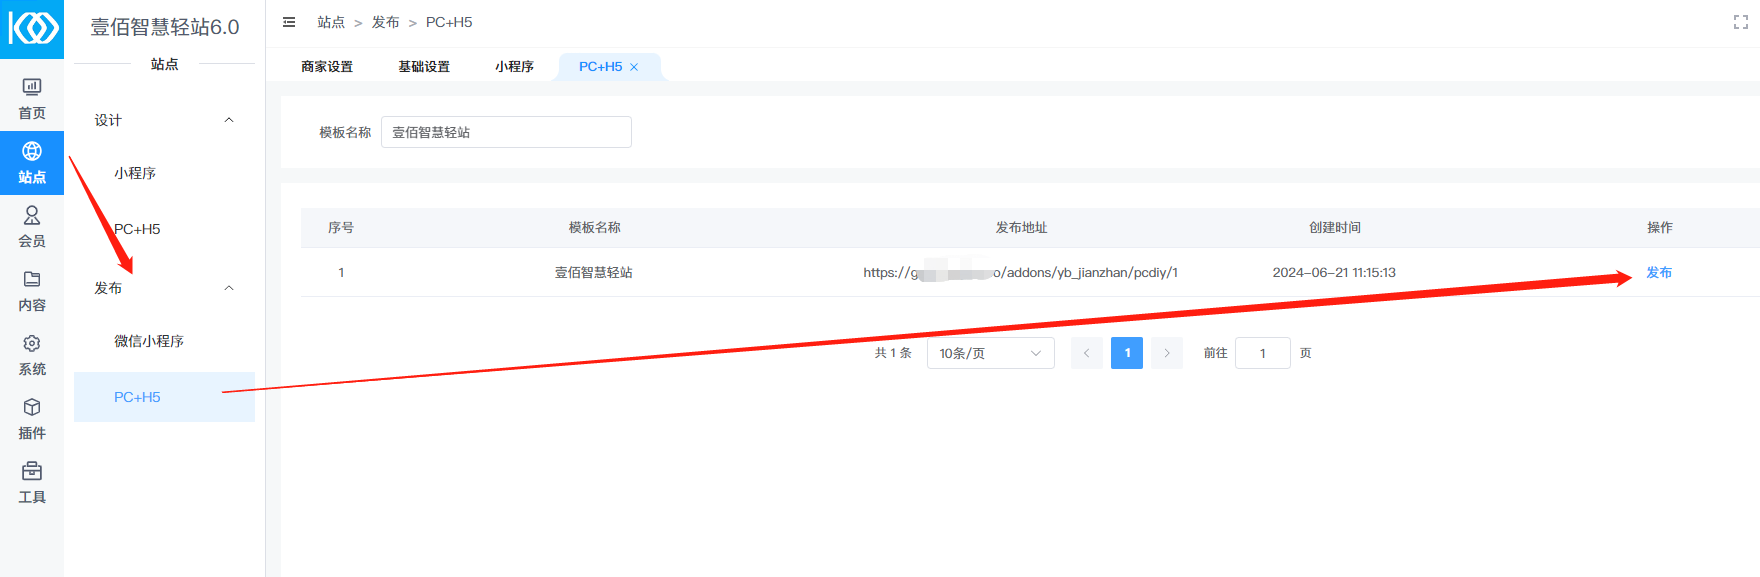This screenshot has width=1760, height=577.
Task: Open the 10条/页 page size dropdown
Action: point(991,353)
